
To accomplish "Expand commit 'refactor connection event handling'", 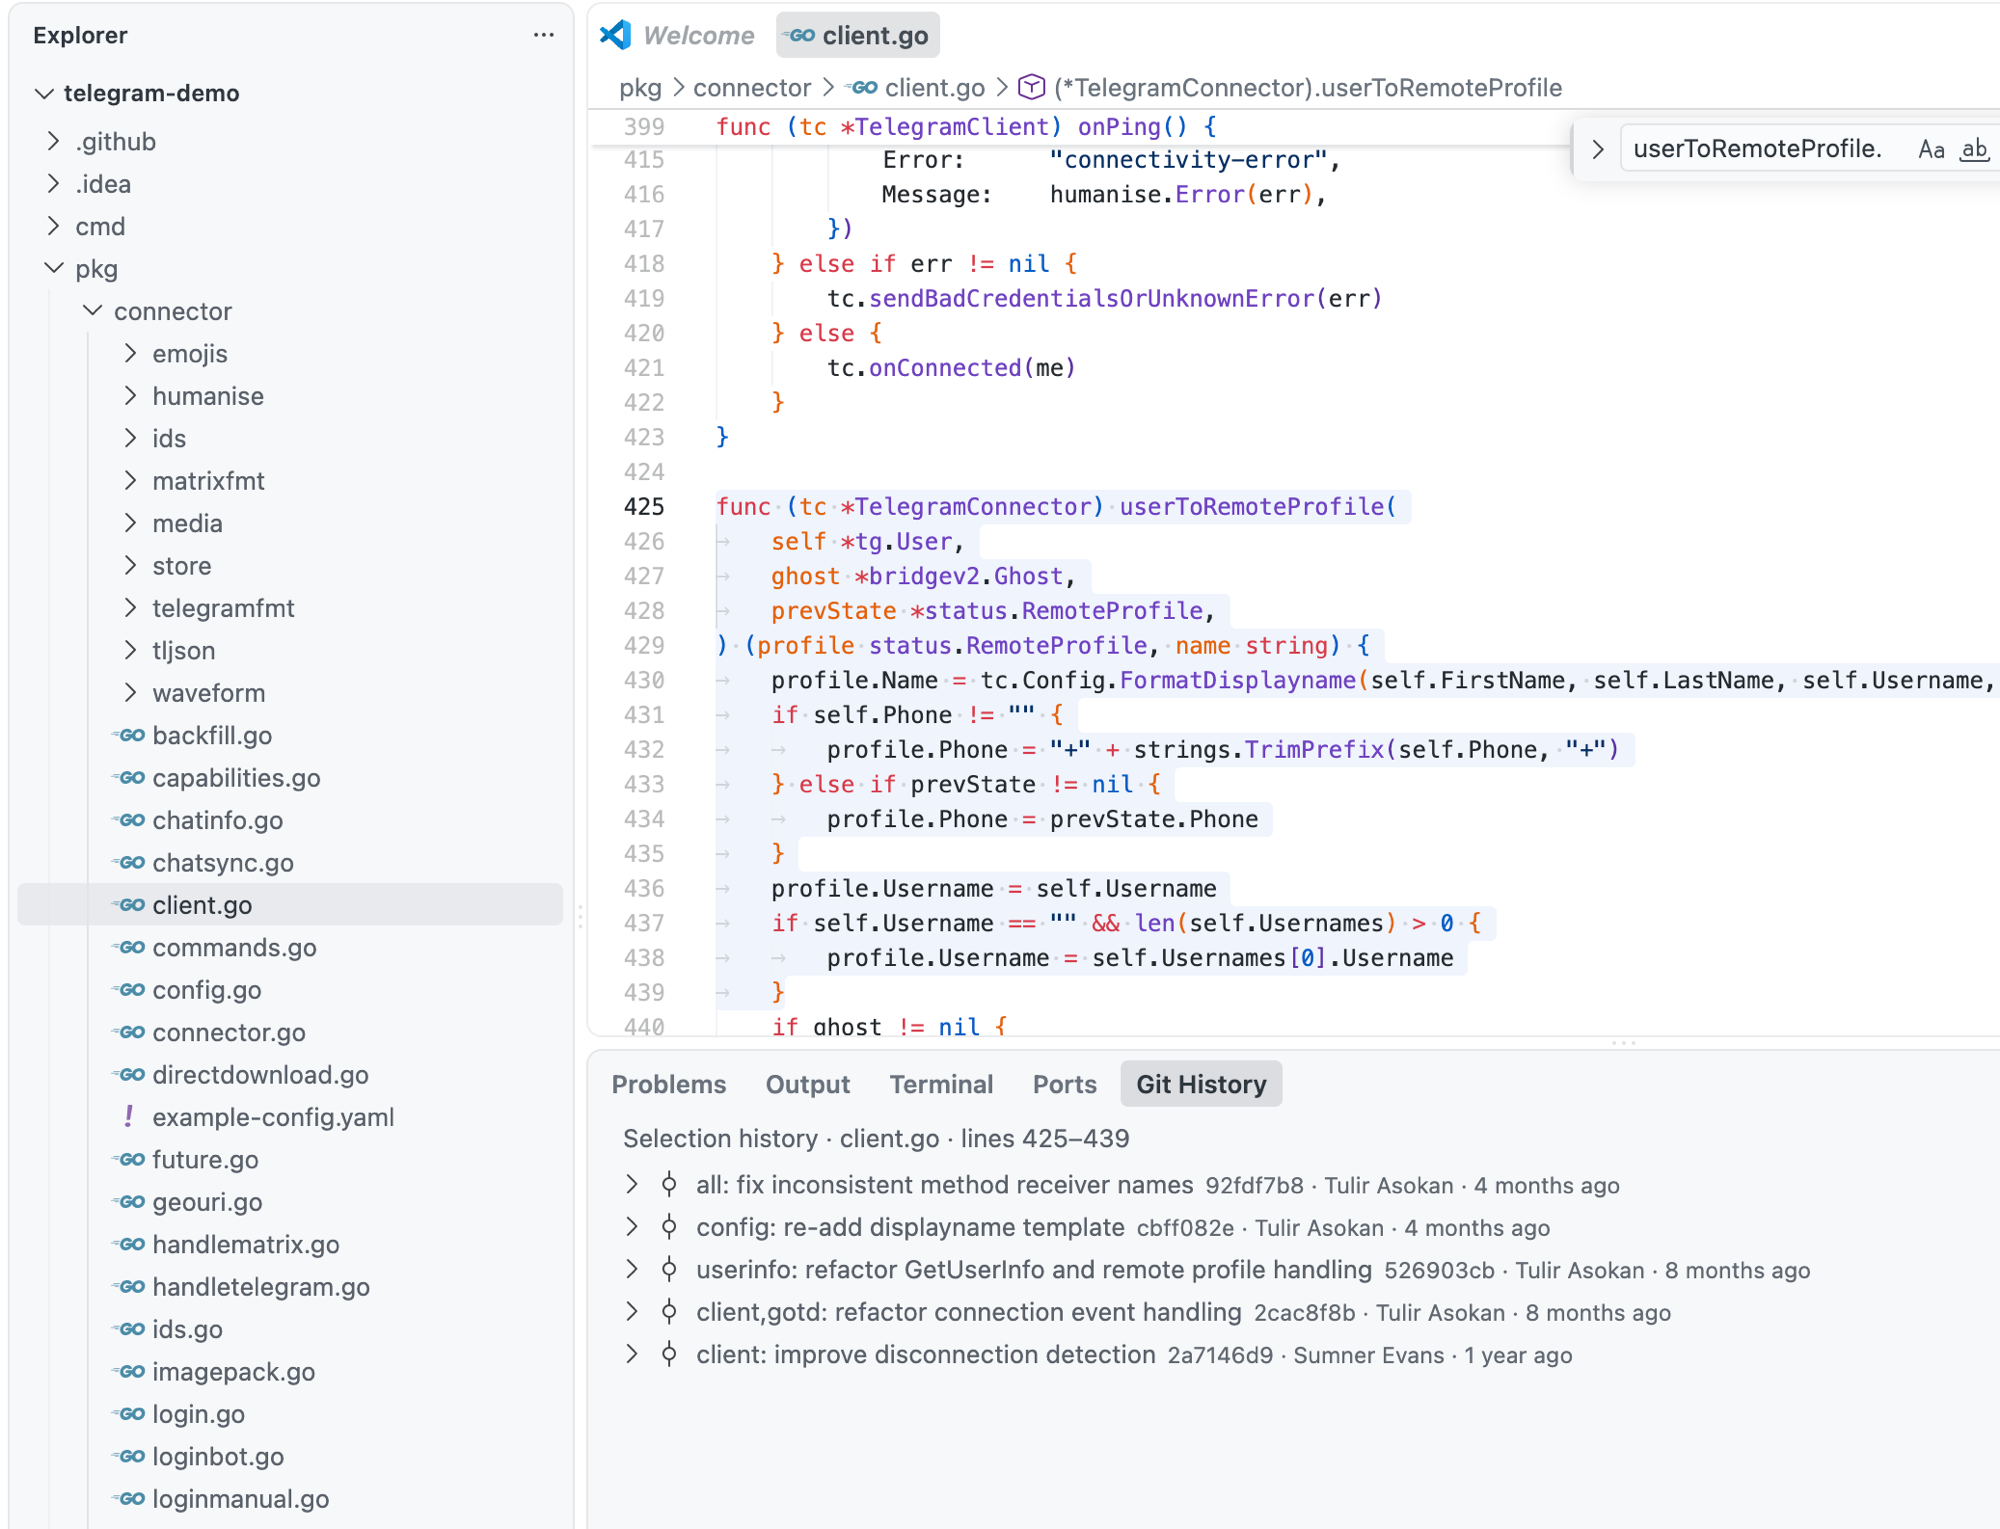I will coord(632,1312).
